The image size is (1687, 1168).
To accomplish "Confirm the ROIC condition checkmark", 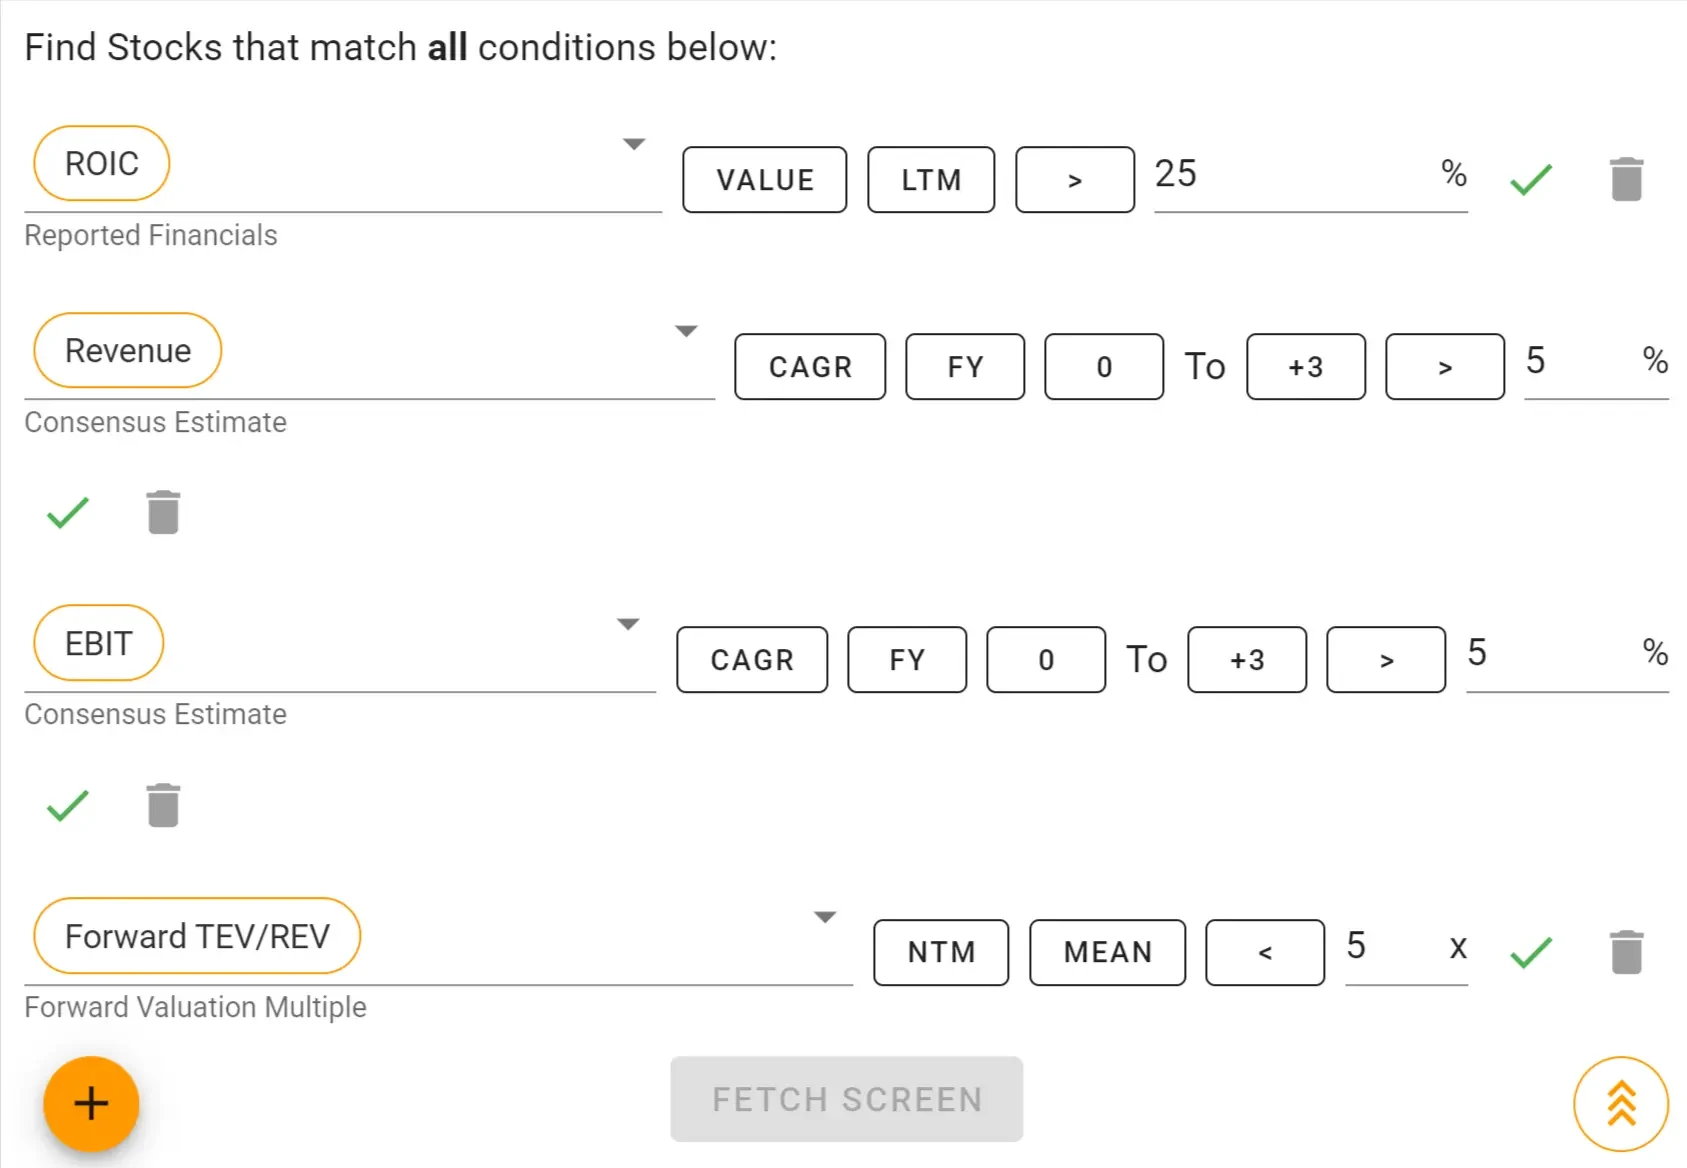I will [x=1531, y=180].
